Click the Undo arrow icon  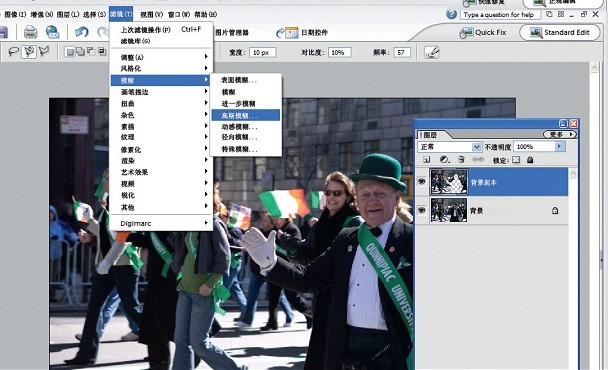(81, 32)
